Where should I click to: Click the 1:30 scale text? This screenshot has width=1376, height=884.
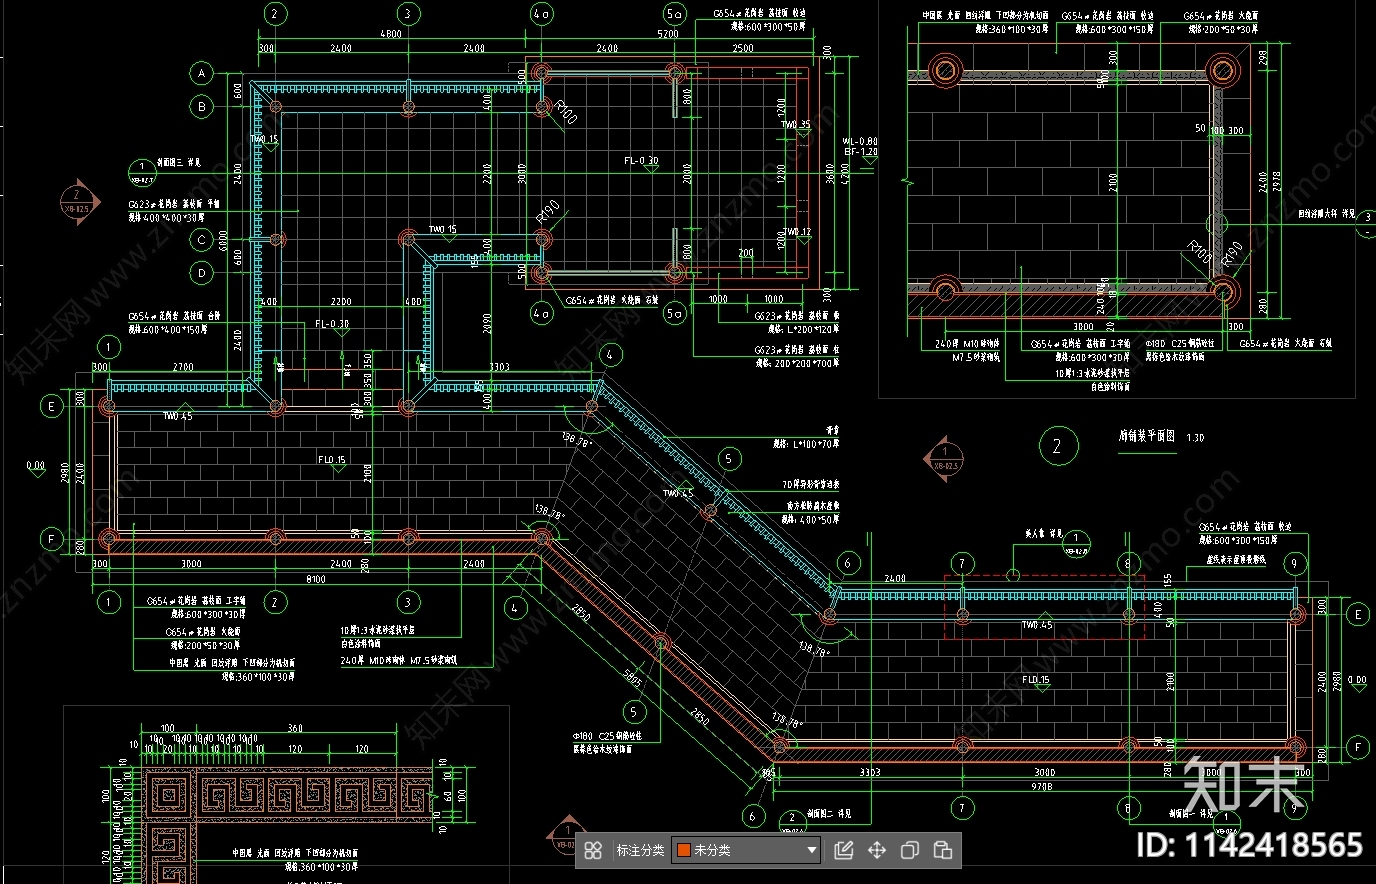coord(1195,438)
